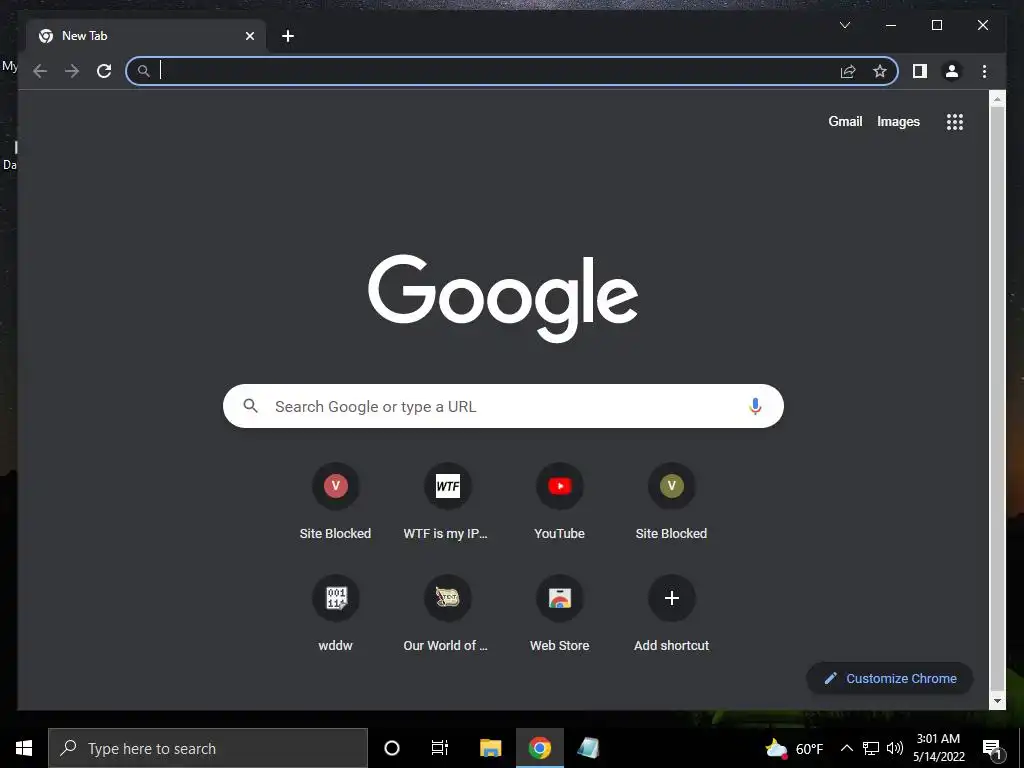The height and width of the screenshot is (768, 1024).
Task: Open Cortana circle icon on taskbar
Action: [392, 748]
